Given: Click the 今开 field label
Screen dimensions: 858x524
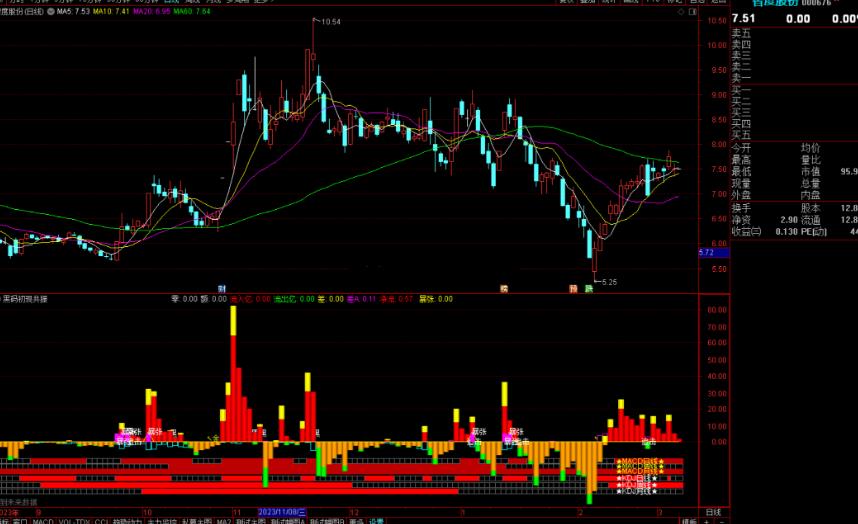Looking at the screenshot, I should pyautogui.click(x=741, y=148).
